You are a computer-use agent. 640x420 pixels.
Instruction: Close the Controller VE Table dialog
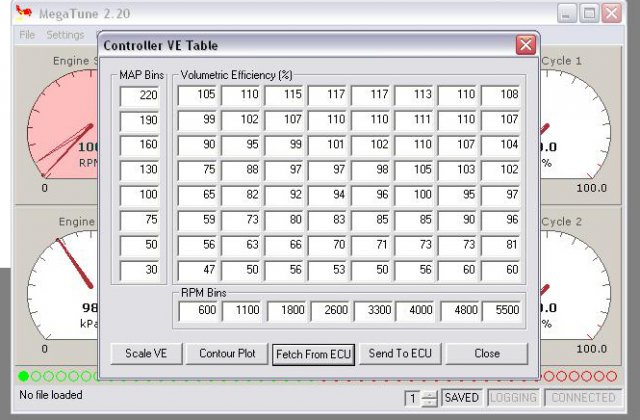[x=525, y=45]
